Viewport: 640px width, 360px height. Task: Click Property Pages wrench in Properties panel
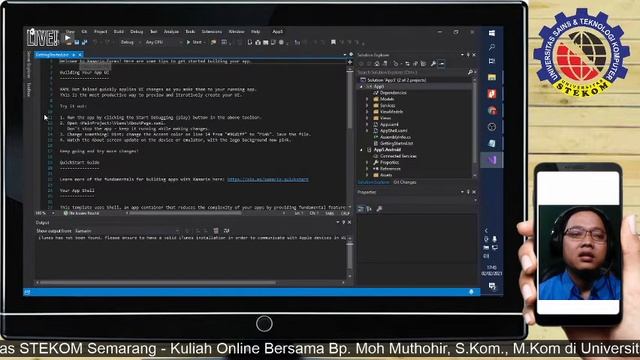tap(379, 209)
